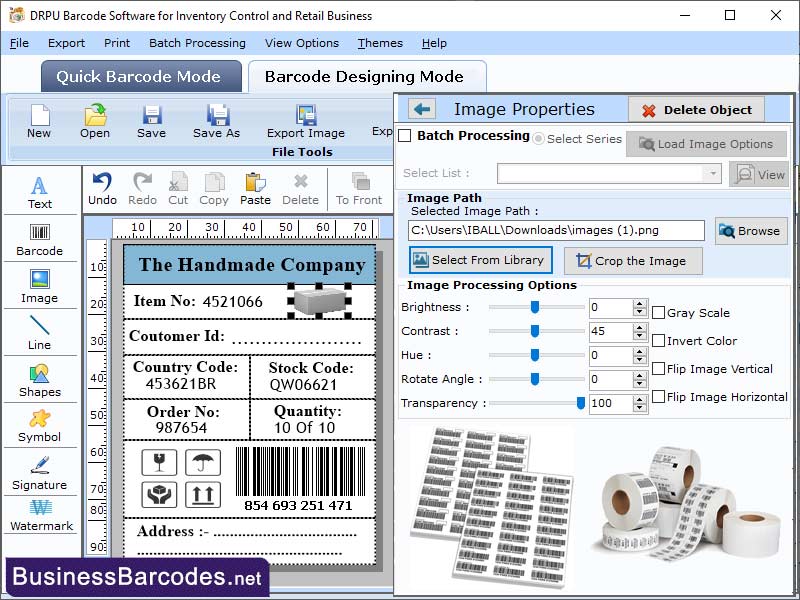This screenshot has height=600, width=800.
Task: Select the Shapes tool
Action: pos(40,384)
